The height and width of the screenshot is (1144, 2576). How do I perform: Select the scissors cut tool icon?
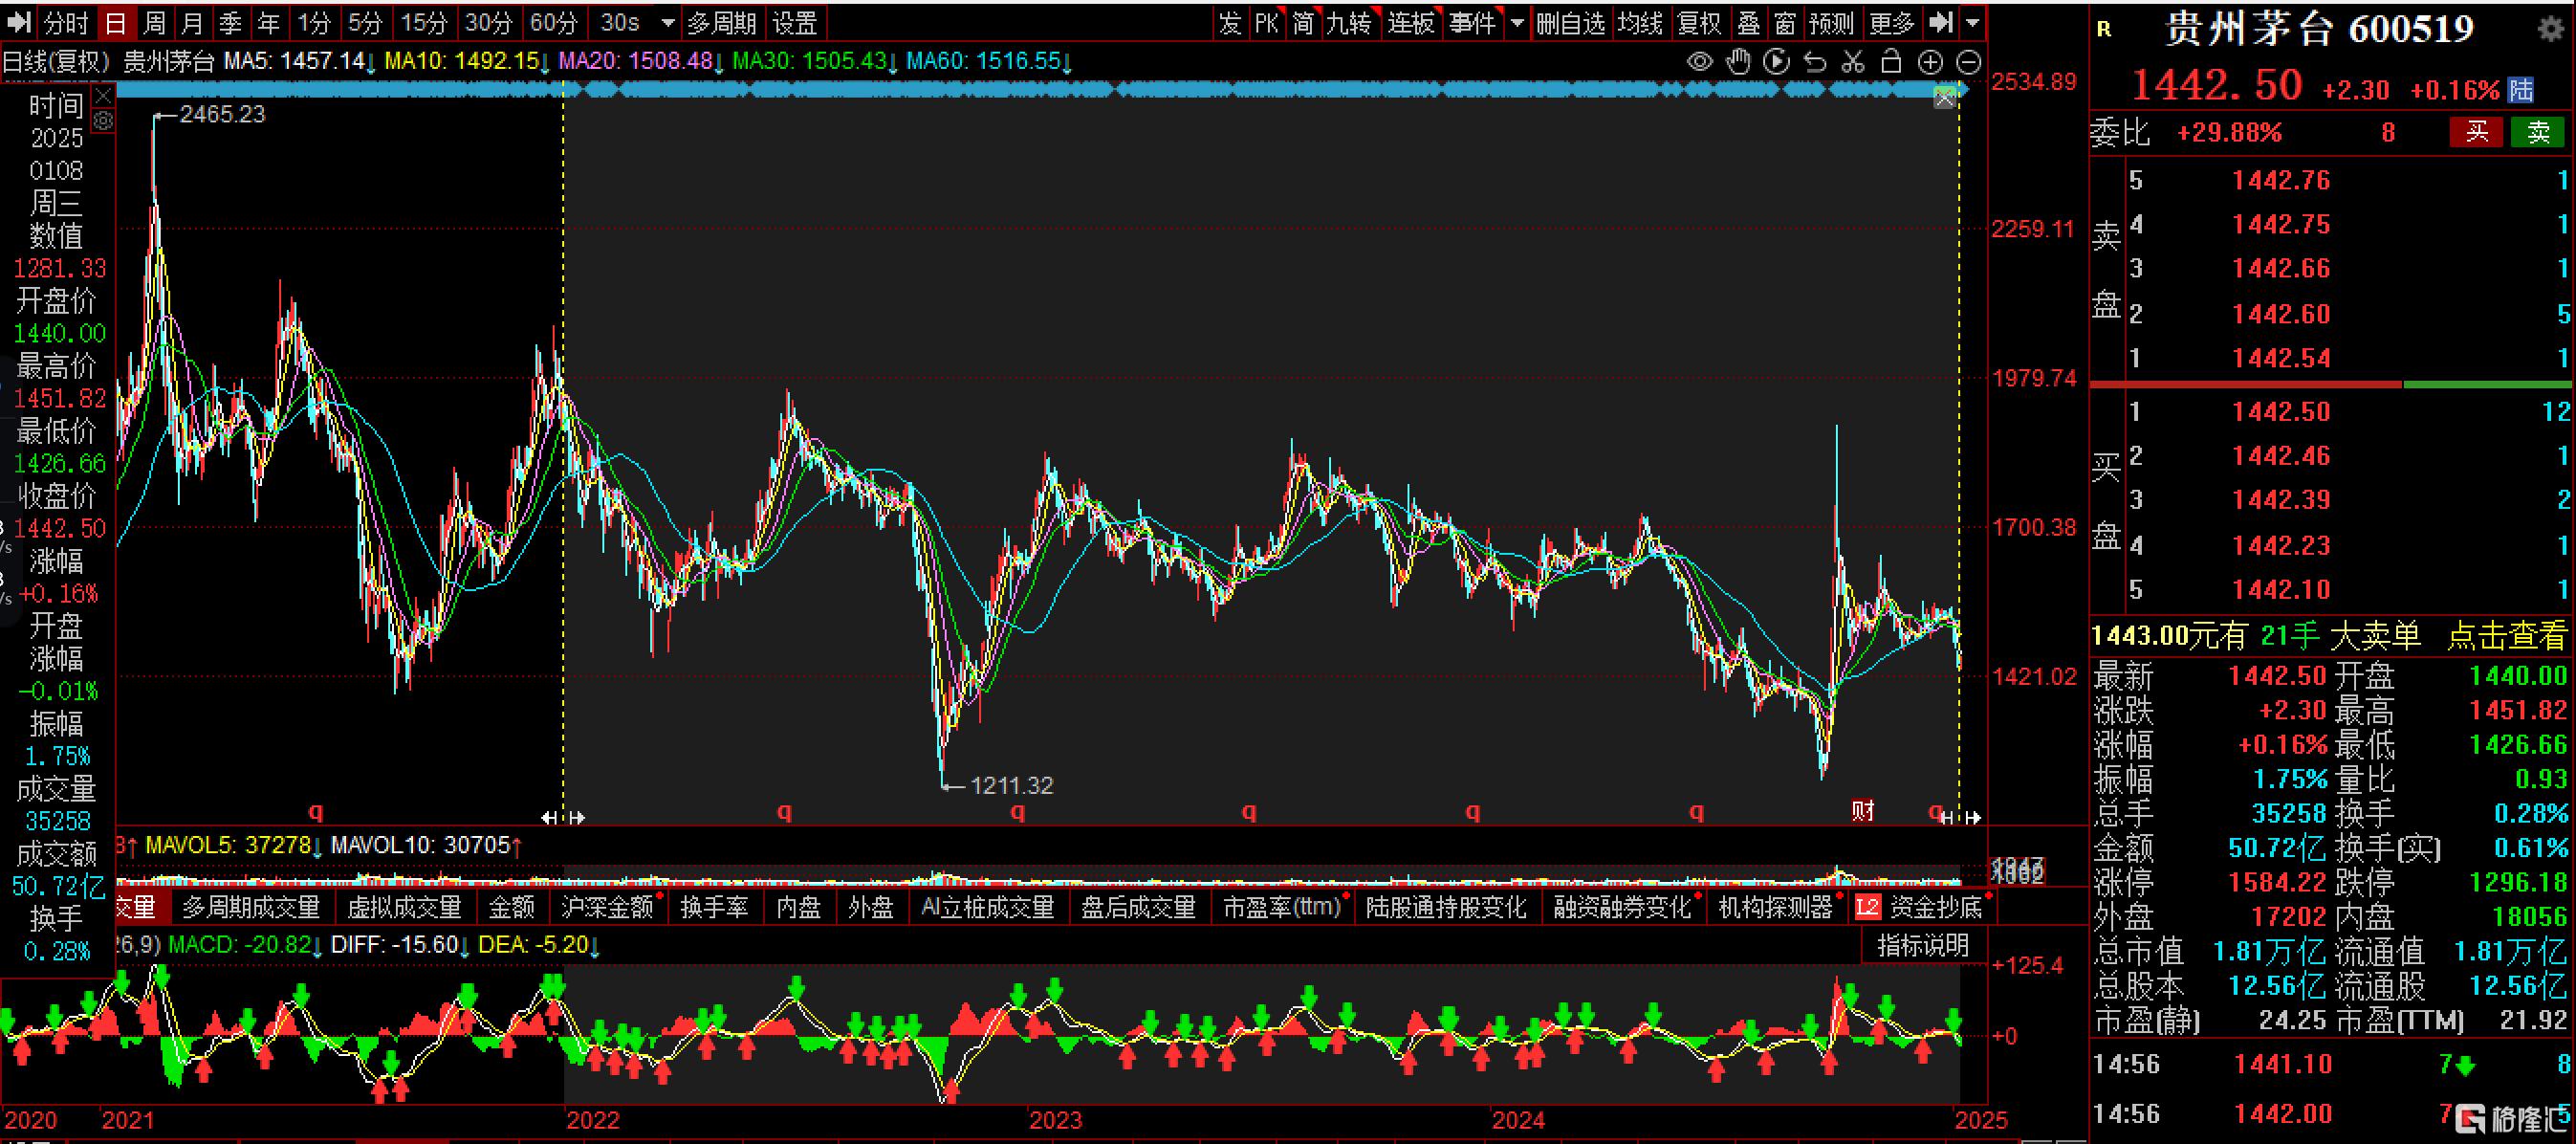pyautogui.click(x=1853, y=62)
